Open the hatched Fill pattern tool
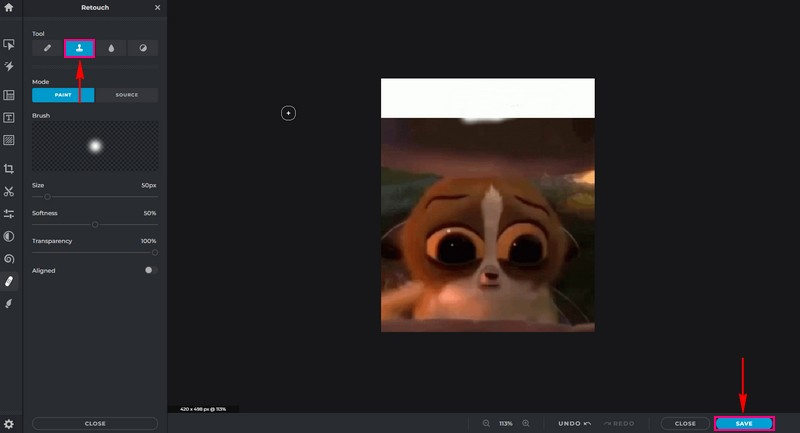 click(x=9, y=140)
